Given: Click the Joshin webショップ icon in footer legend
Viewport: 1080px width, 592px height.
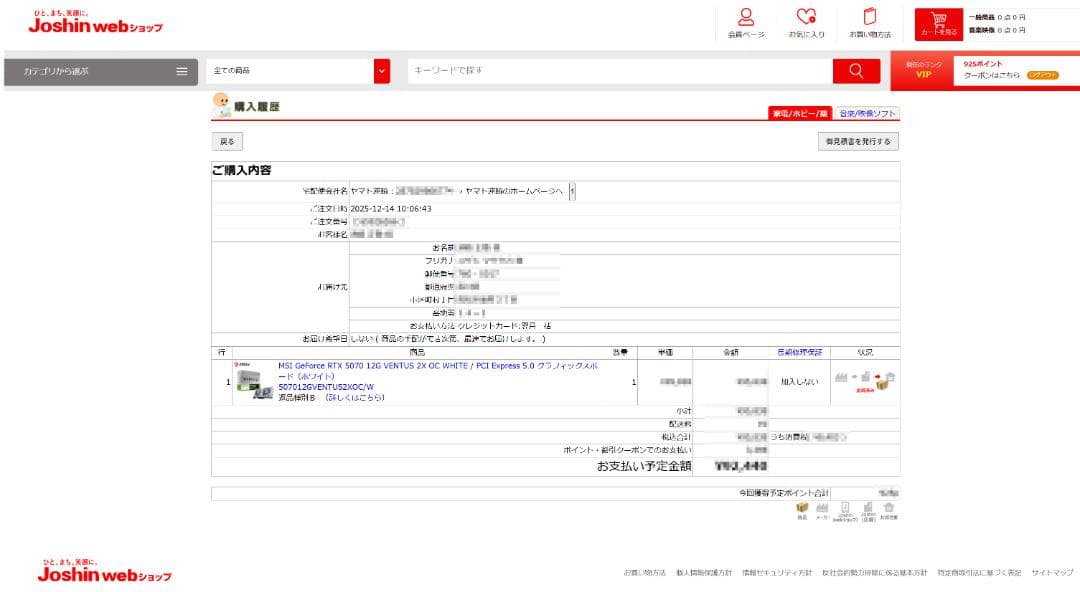Looking at the screenshot, I should click(845, 505).
